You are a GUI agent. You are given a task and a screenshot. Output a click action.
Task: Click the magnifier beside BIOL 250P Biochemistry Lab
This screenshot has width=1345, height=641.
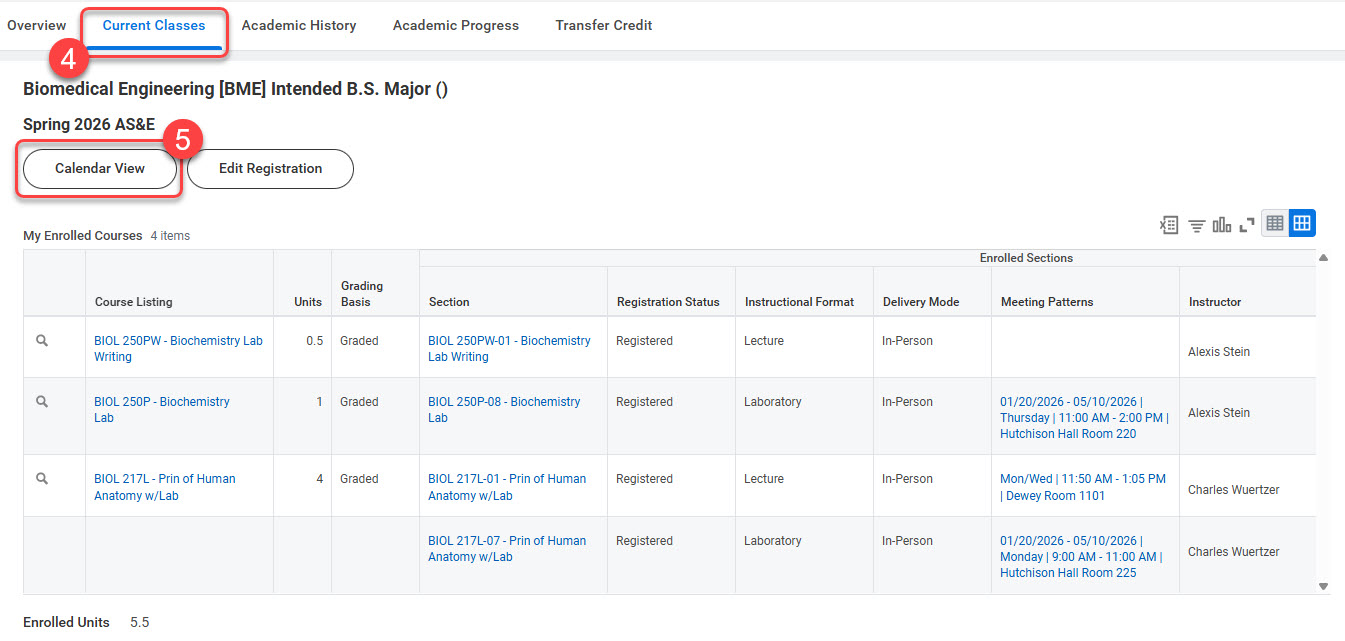tap(41, 402)
